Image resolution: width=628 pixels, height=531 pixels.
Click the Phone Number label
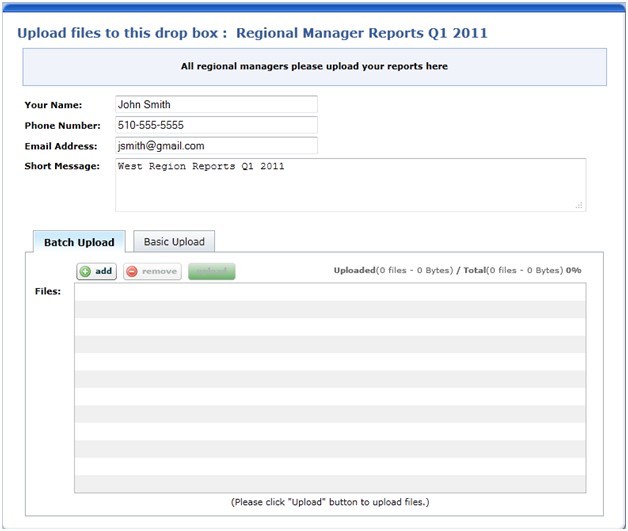(x=62, y=126)
